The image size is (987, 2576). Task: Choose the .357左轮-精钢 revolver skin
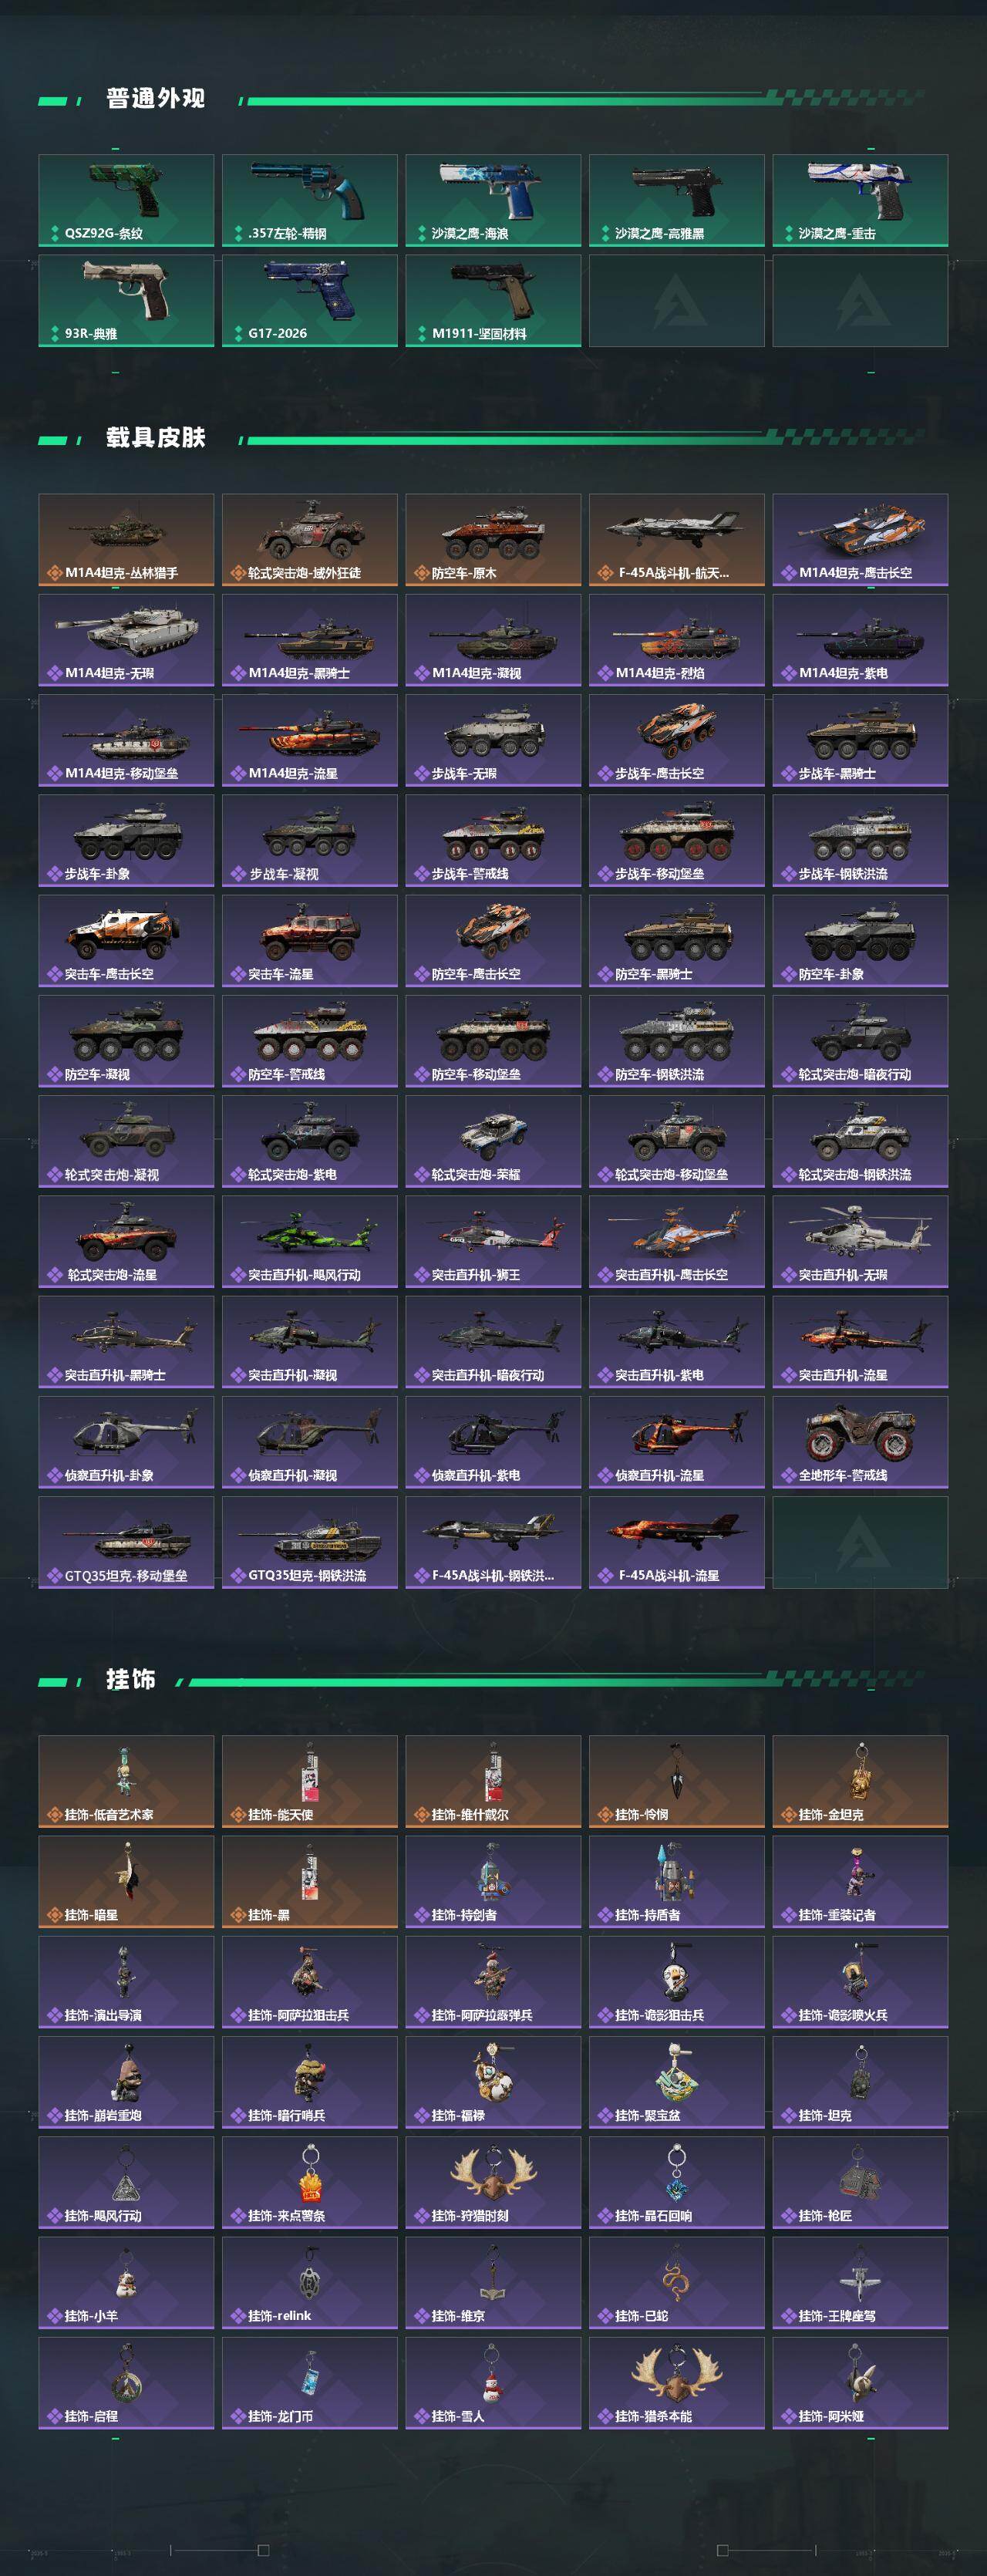click(x=310, y=200)
